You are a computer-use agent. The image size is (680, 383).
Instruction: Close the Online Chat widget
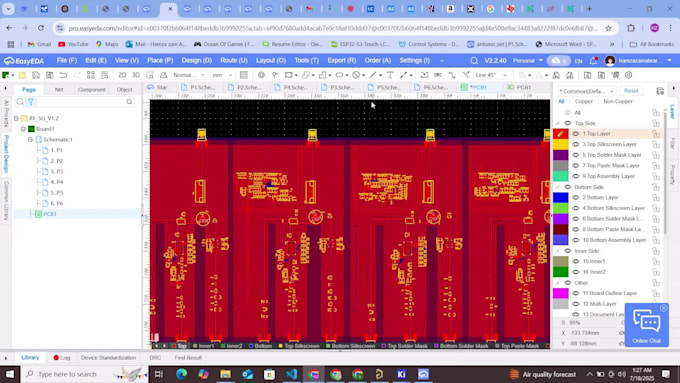point(664,308)
